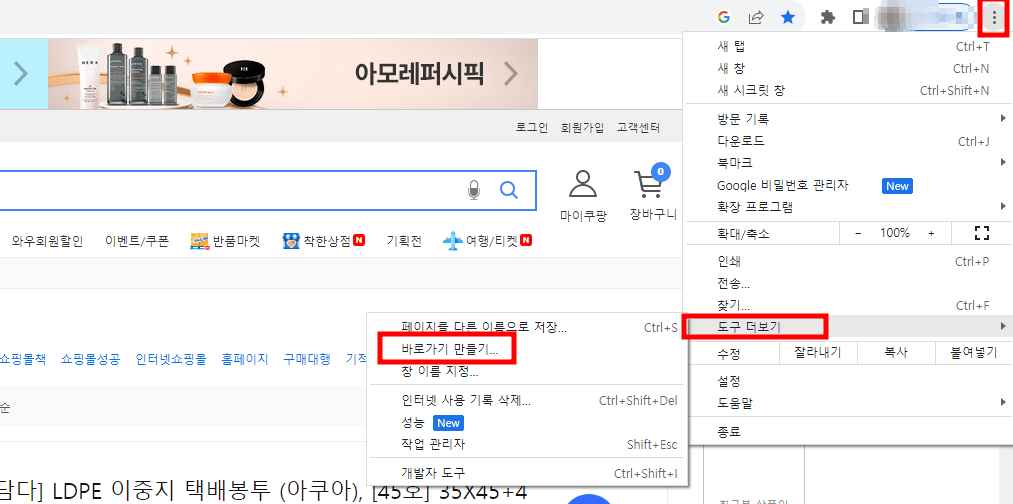Click 구매대행 related keyword link

tap(307, 359)
